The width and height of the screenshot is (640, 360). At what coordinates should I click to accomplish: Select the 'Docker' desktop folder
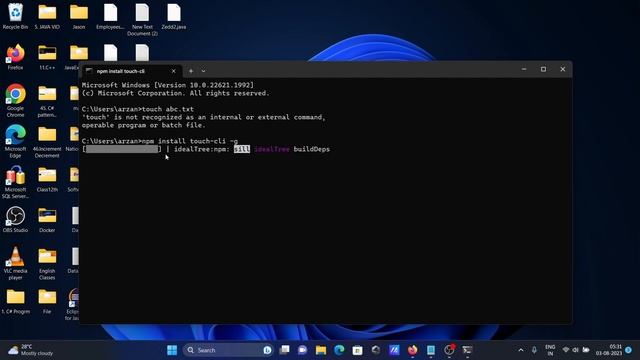pyautogui.click(x=47, y=220)
